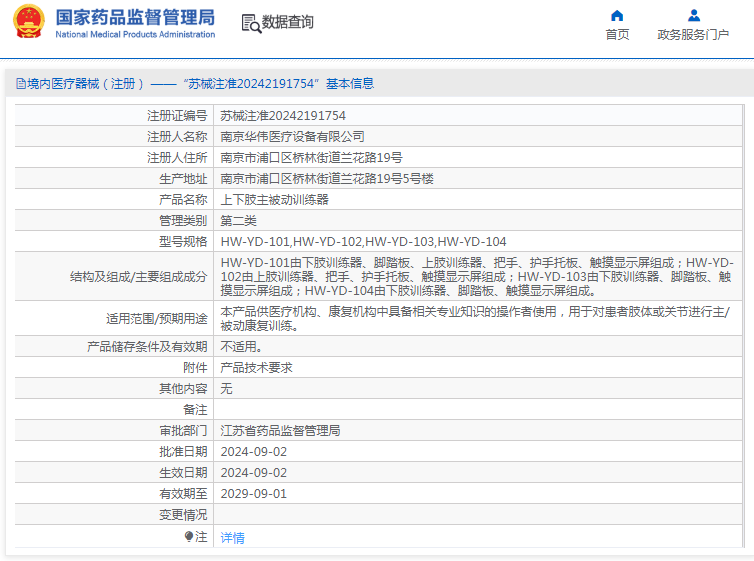Select the intended use description 本产品供医疗机构
The width and height of the screenshot is (754, 561).
(x=475, y=319)
